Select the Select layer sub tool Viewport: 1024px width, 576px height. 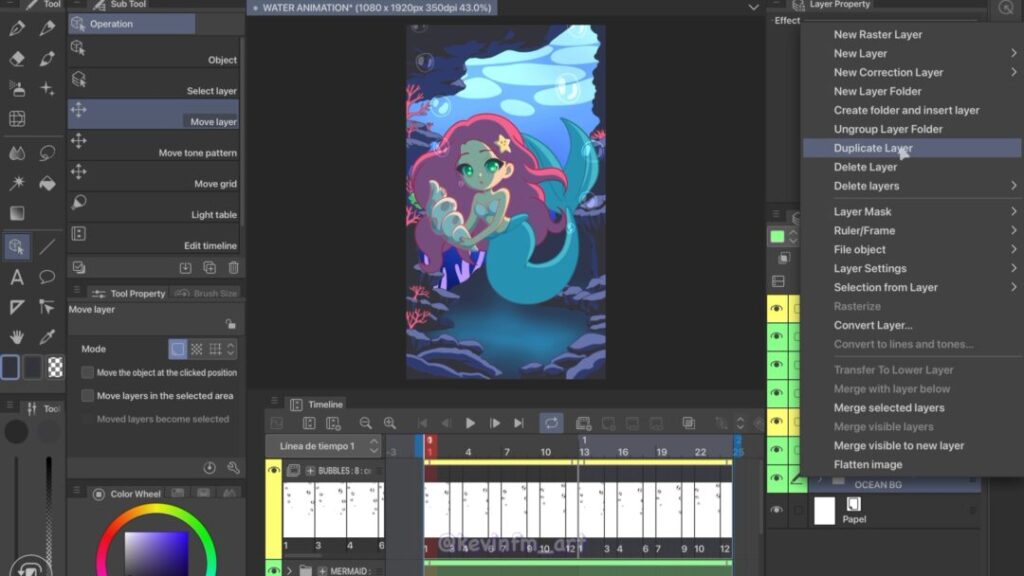154,84
